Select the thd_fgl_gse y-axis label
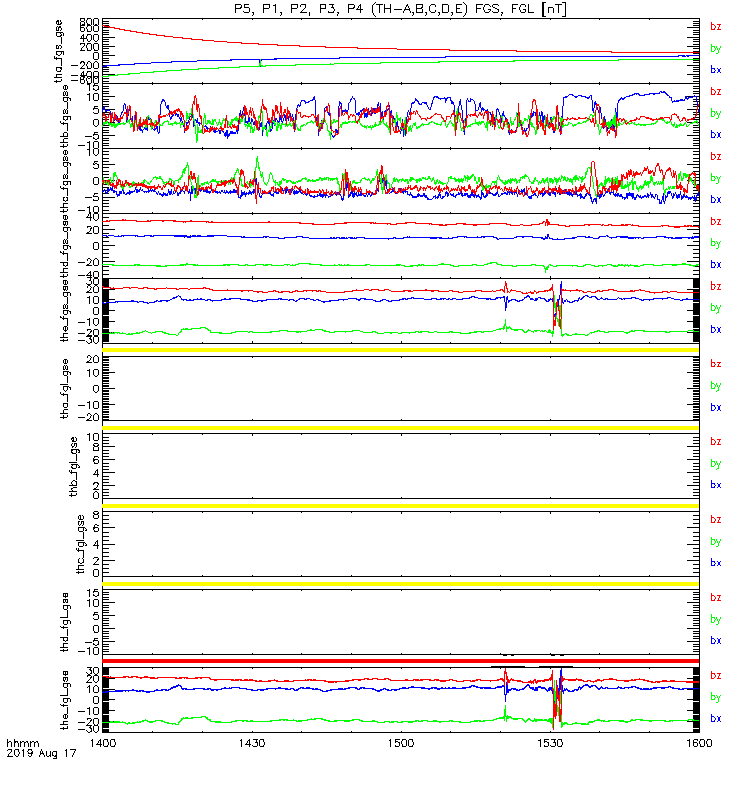The height and width of the screenshot is (800, 750). pyautogui.click(x=65, y=622)
